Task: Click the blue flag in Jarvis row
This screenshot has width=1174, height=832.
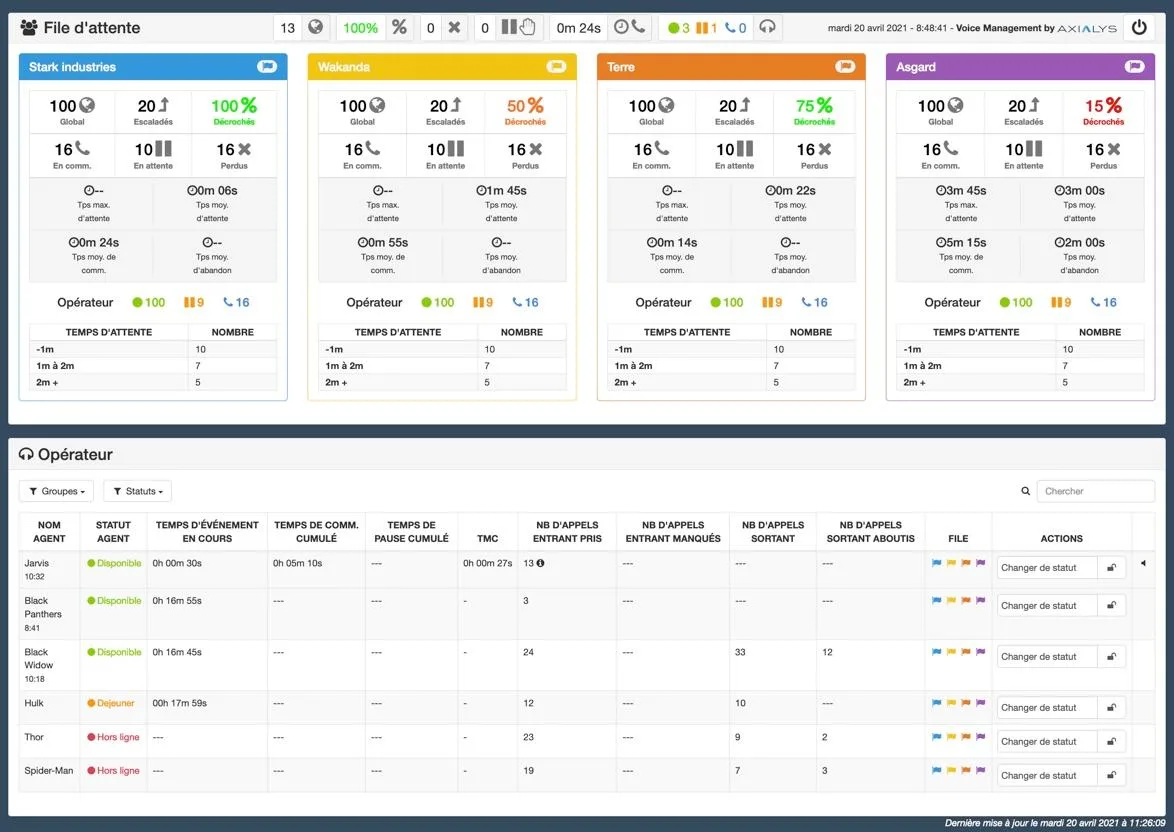Action: pos(936,563)
